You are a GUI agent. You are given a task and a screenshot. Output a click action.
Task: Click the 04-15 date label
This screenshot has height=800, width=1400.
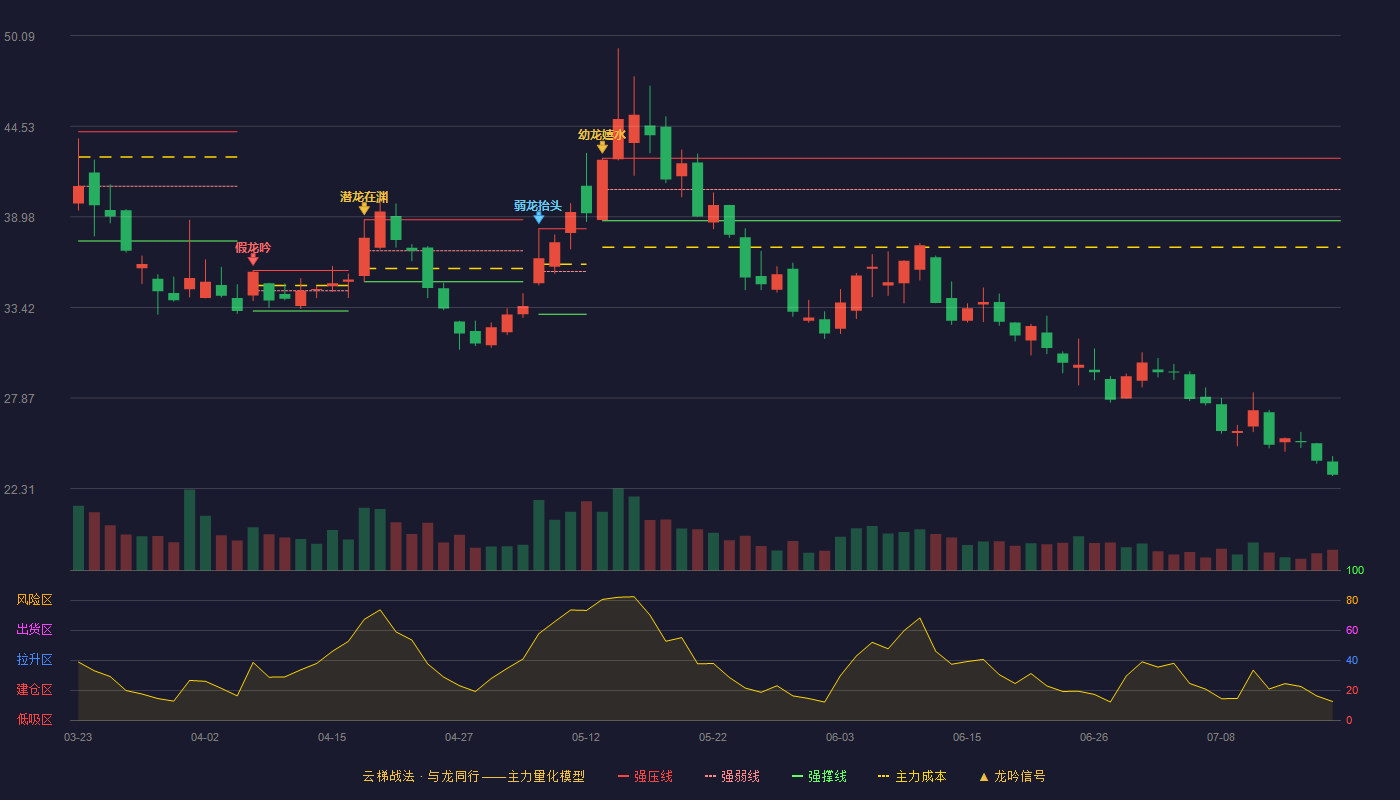pyautogui.click(x=332, y=737)
